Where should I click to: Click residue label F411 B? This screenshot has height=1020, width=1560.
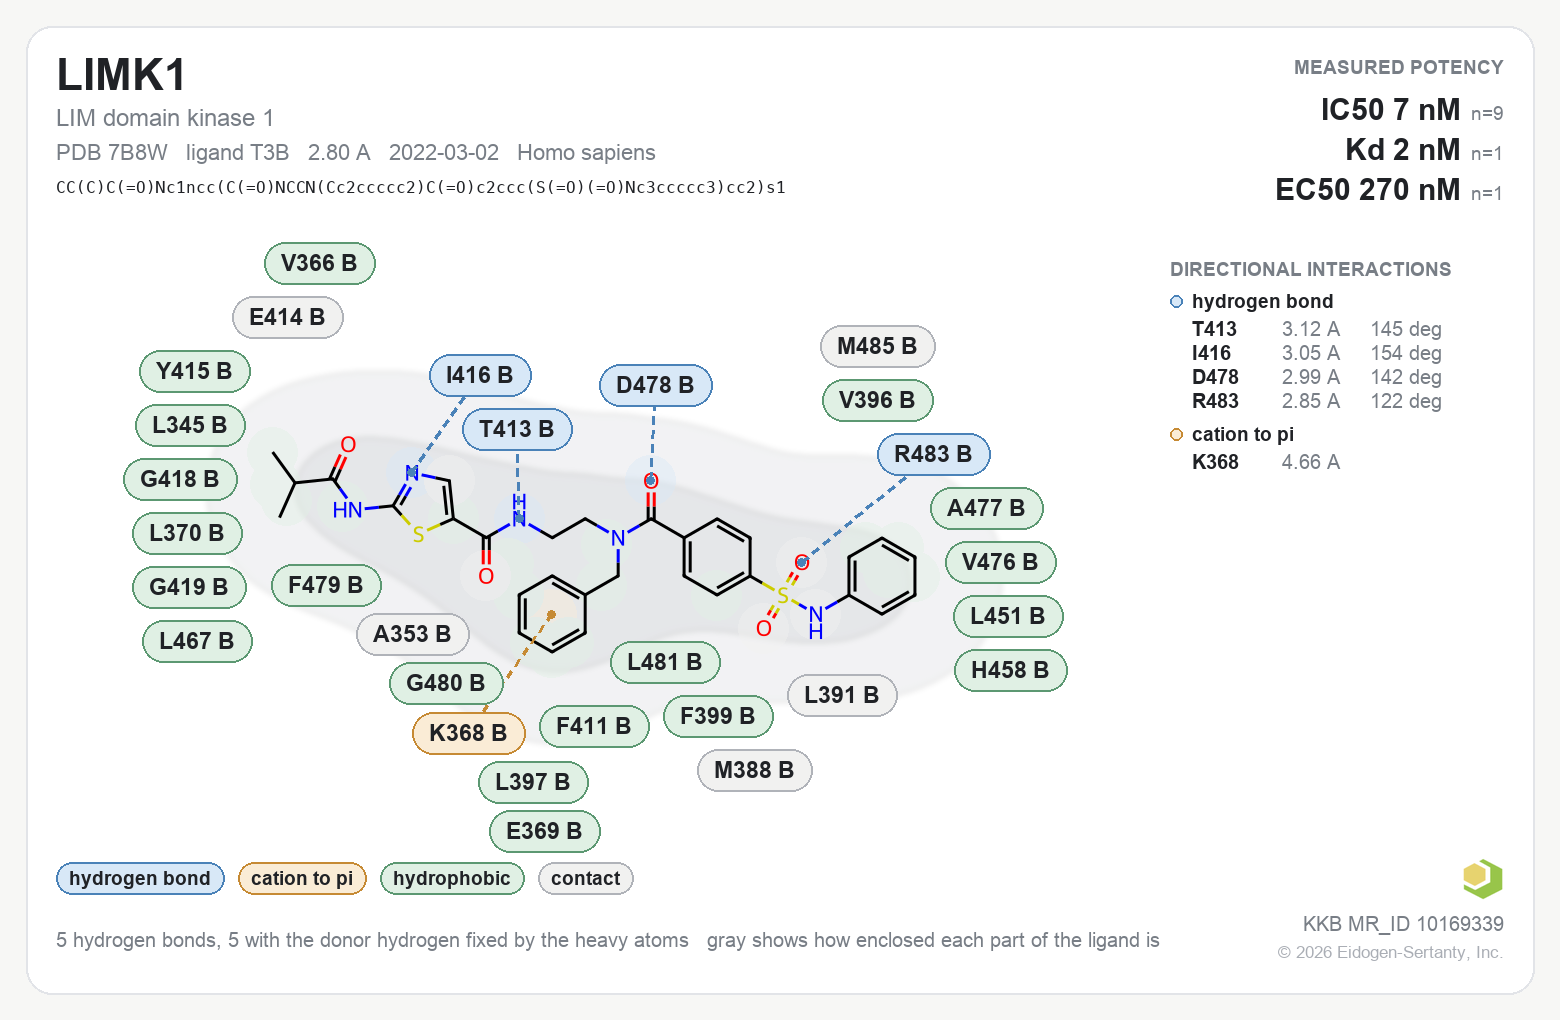[594, 727]
